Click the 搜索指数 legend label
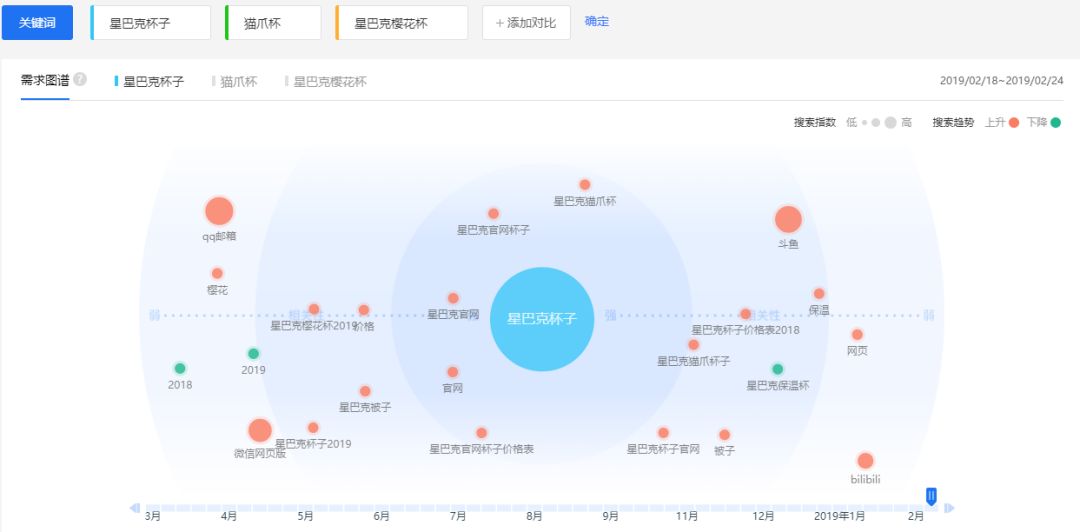Screen dimensions: 1080x532 [815, 123]
